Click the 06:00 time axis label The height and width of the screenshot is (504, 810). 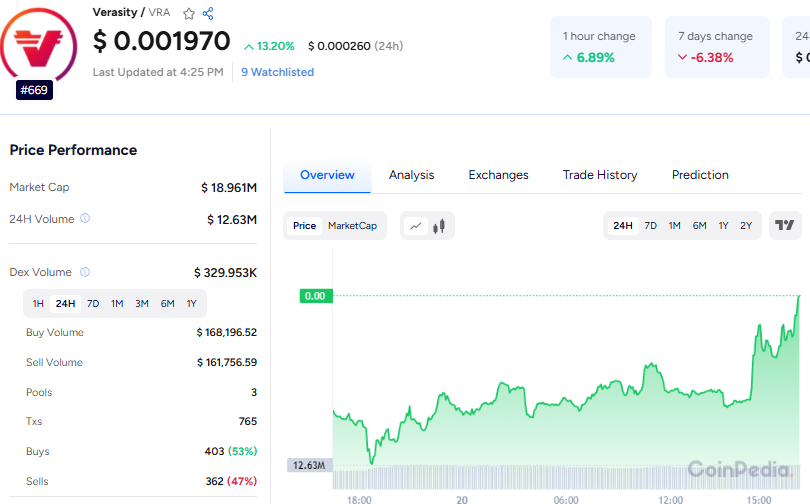click(x=566, y=499)
